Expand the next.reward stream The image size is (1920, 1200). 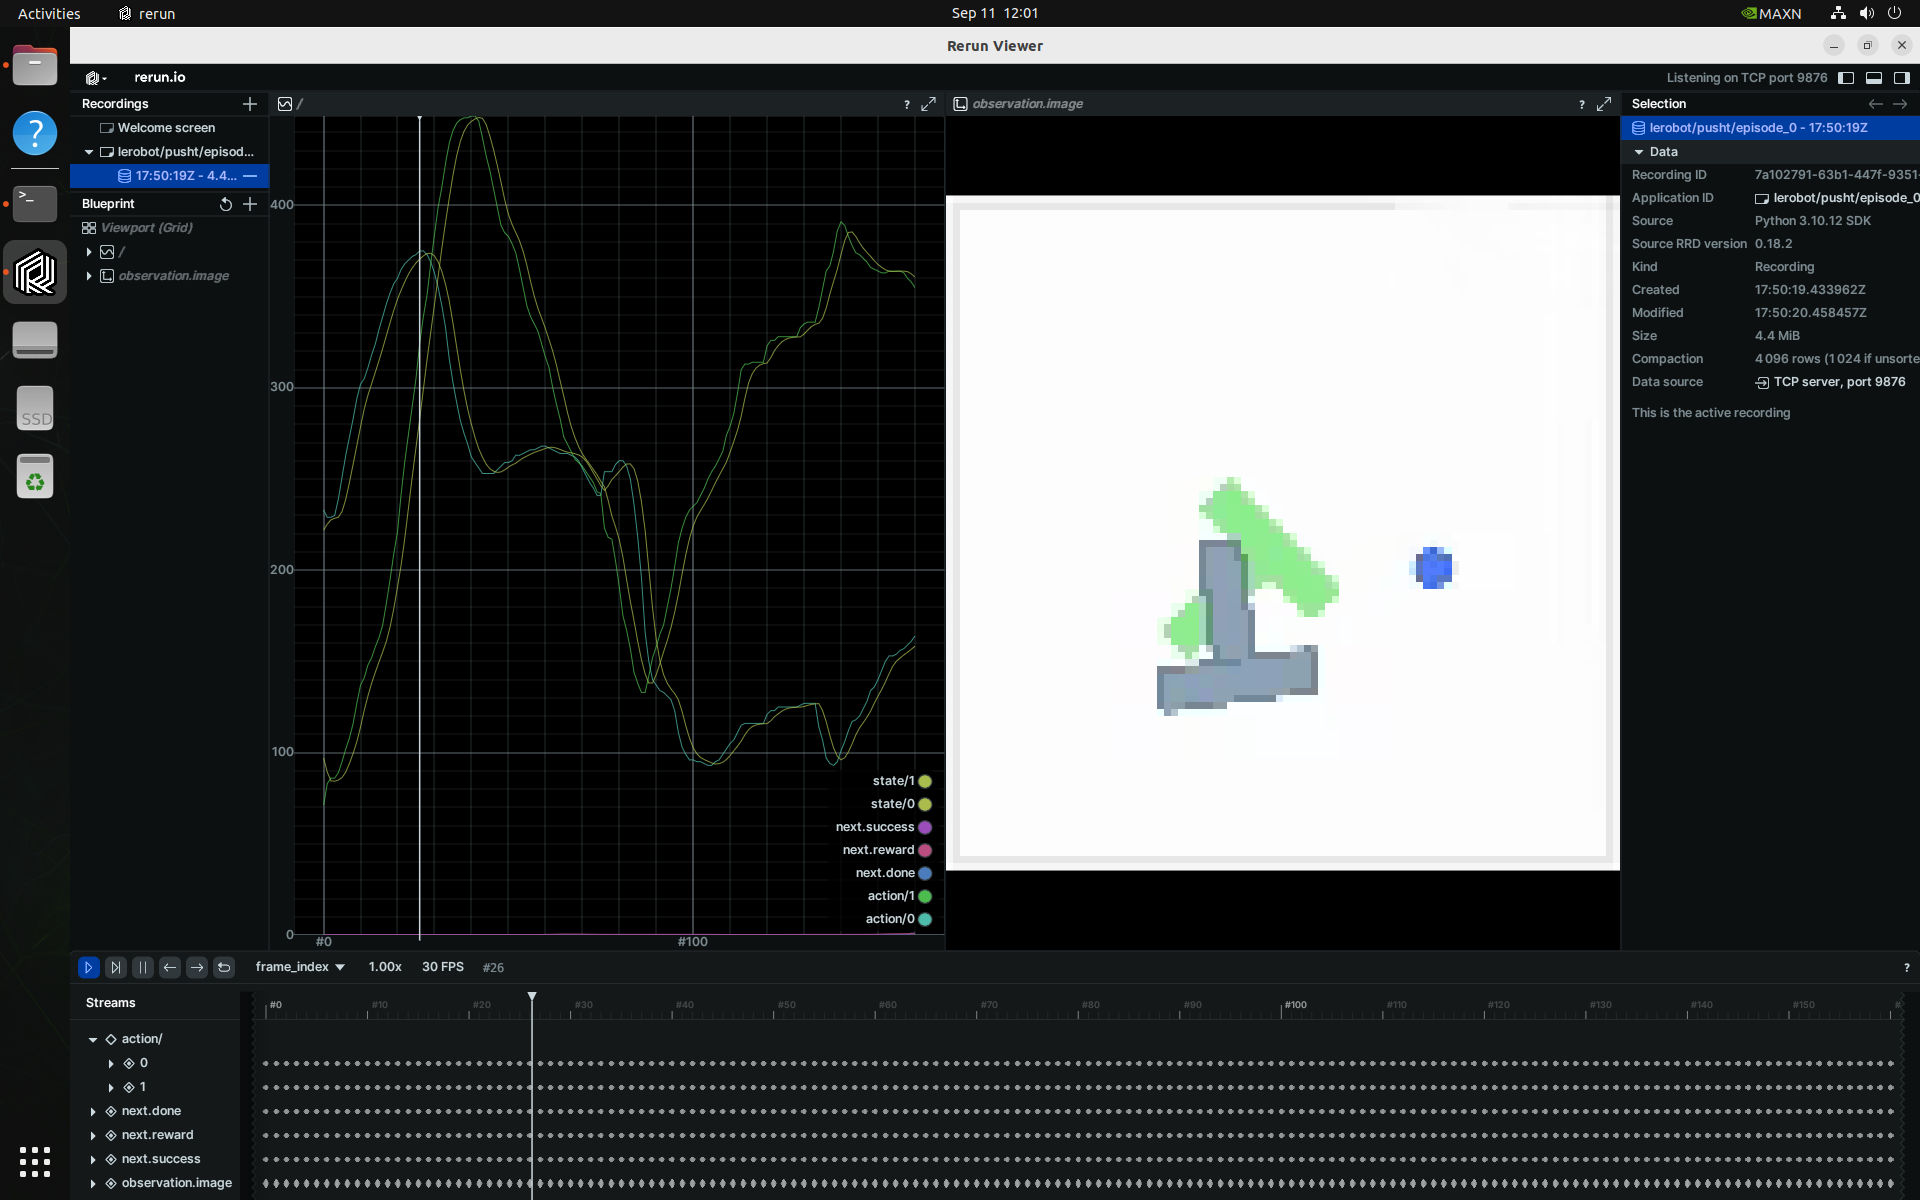(93, 1136)
